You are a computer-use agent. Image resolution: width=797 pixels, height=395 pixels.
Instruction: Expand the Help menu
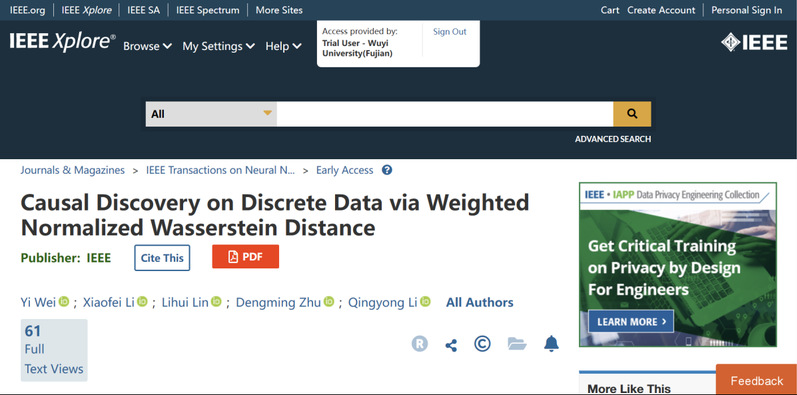point(283,46)
